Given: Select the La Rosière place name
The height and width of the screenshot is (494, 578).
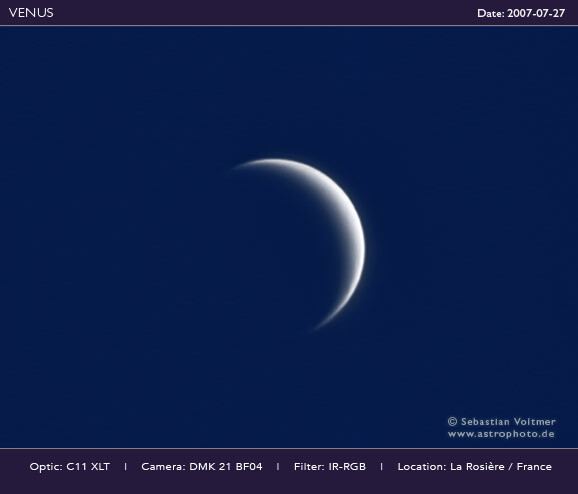Looking at the screenshot, I should (477, 467).
